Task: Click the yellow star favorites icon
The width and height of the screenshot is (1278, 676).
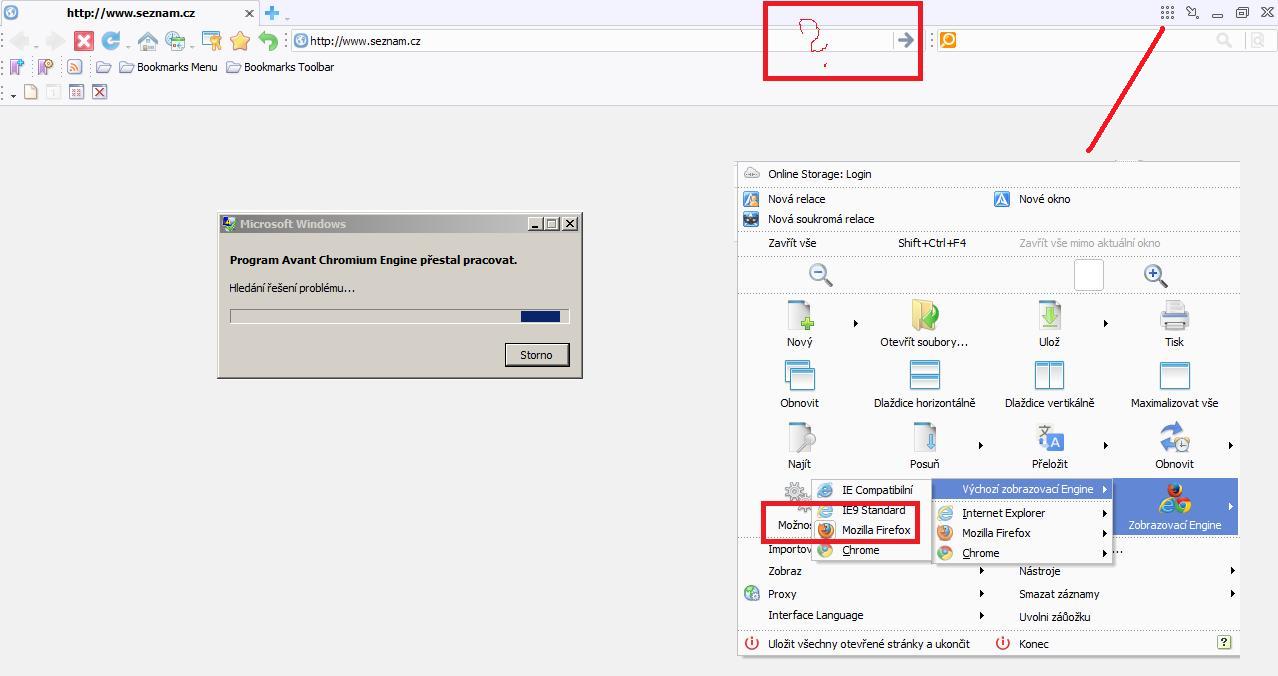Action: 240,41
